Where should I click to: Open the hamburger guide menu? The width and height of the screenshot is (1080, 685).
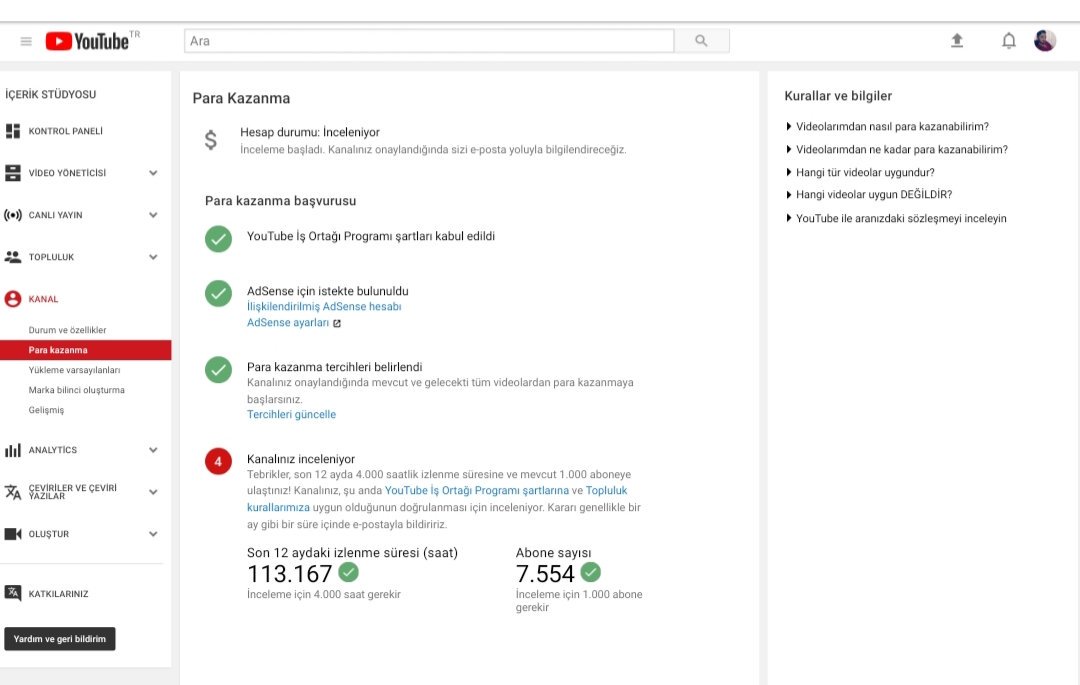coord(26,41)
